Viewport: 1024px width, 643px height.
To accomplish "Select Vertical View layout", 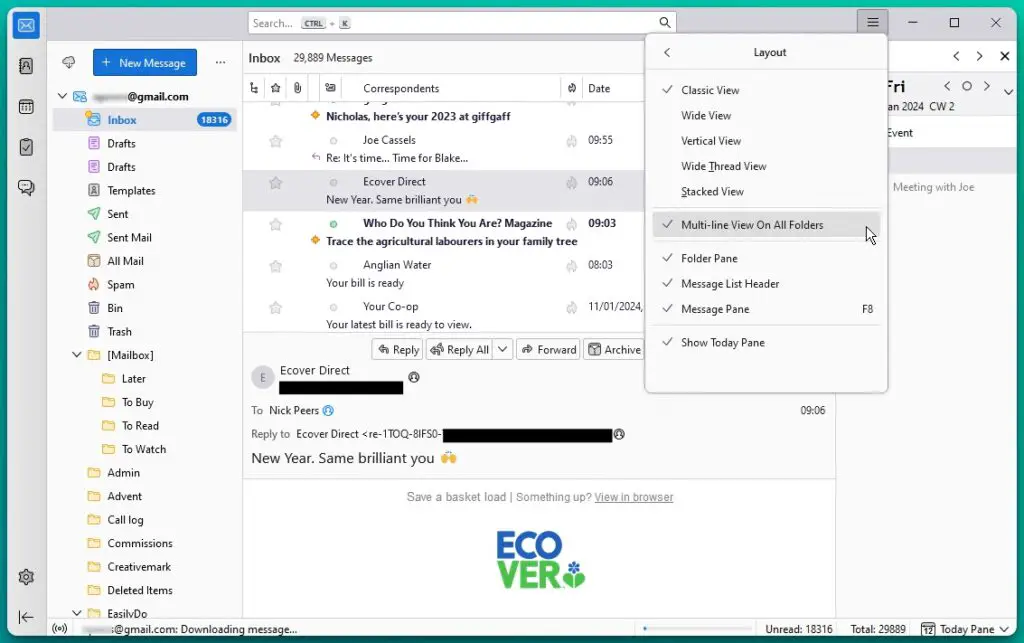I will coord(711,141).
